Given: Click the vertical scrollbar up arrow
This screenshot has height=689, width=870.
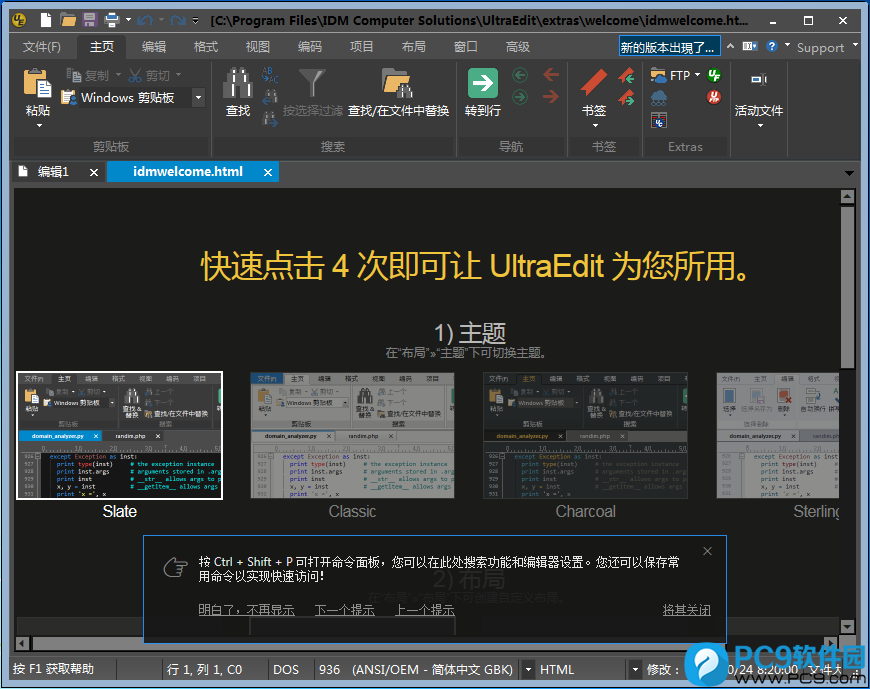Looking at the screenshot, I should [x=847, y=196].
